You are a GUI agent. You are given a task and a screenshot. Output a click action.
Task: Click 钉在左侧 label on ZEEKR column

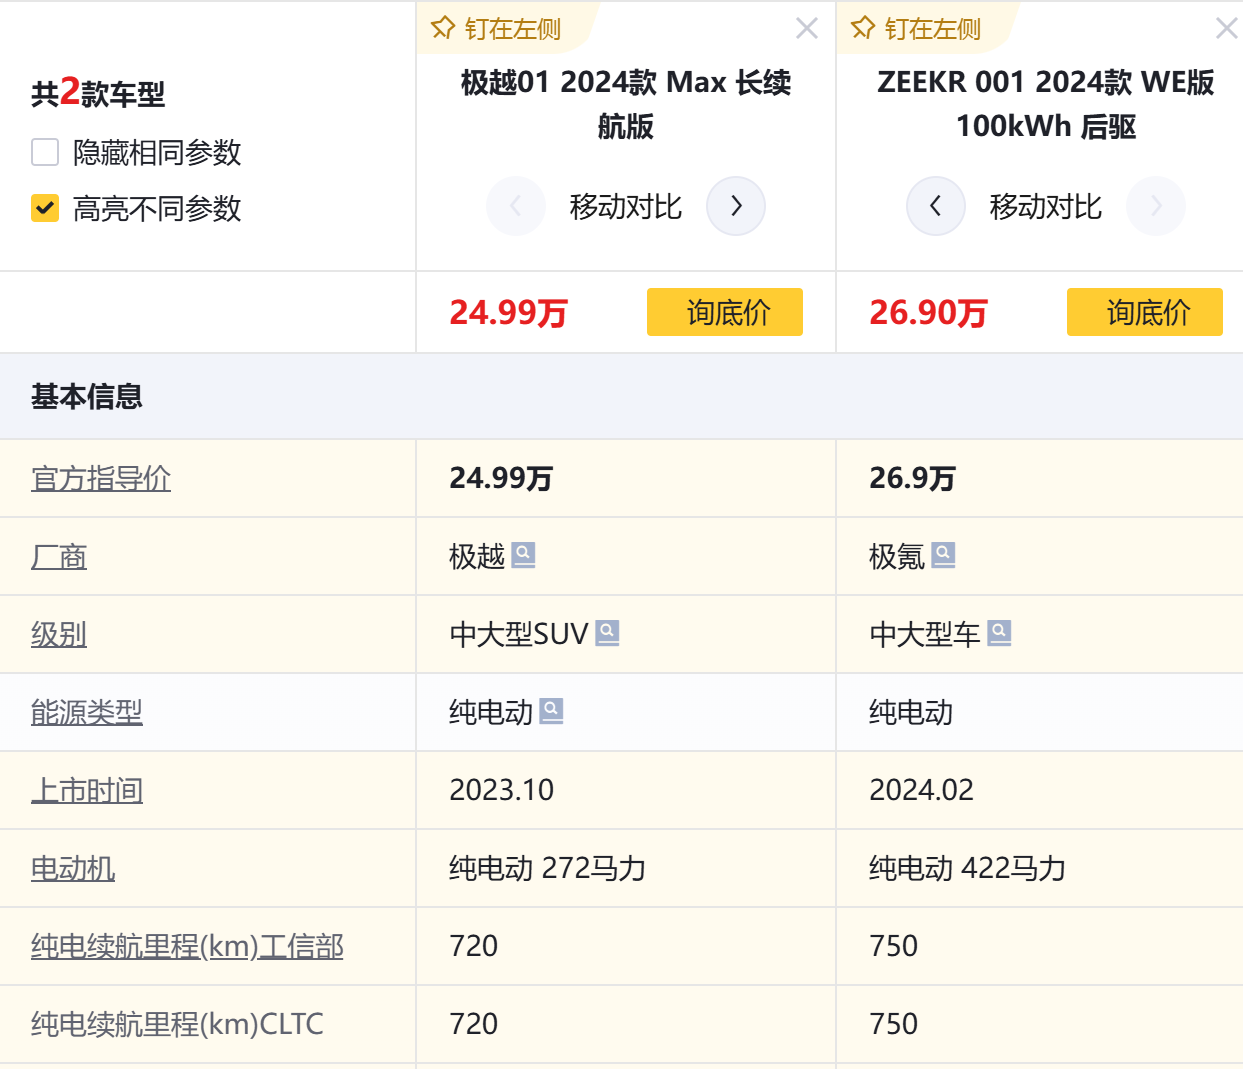932,29
